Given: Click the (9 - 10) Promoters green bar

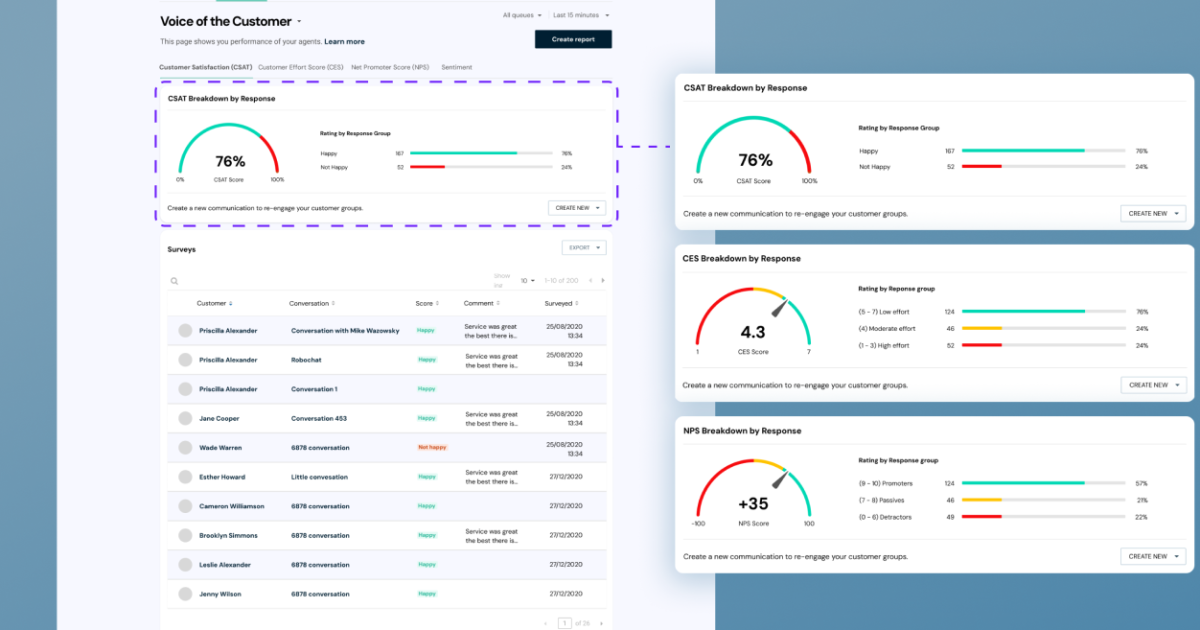Looking at the screenshot, I should pos(1023,483).
